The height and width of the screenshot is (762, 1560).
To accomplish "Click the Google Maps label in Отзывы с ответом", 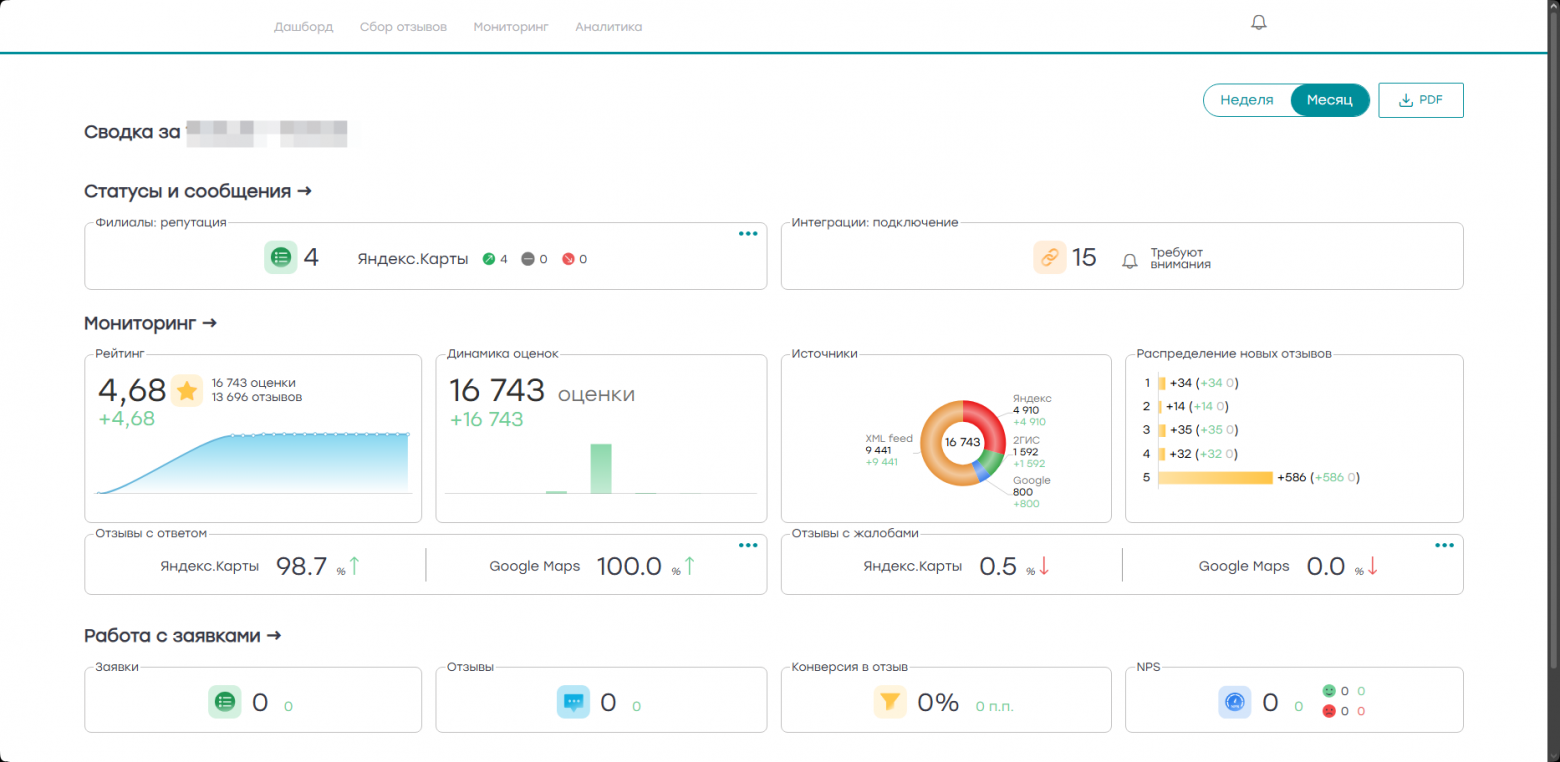I will [x=534, y=566].
